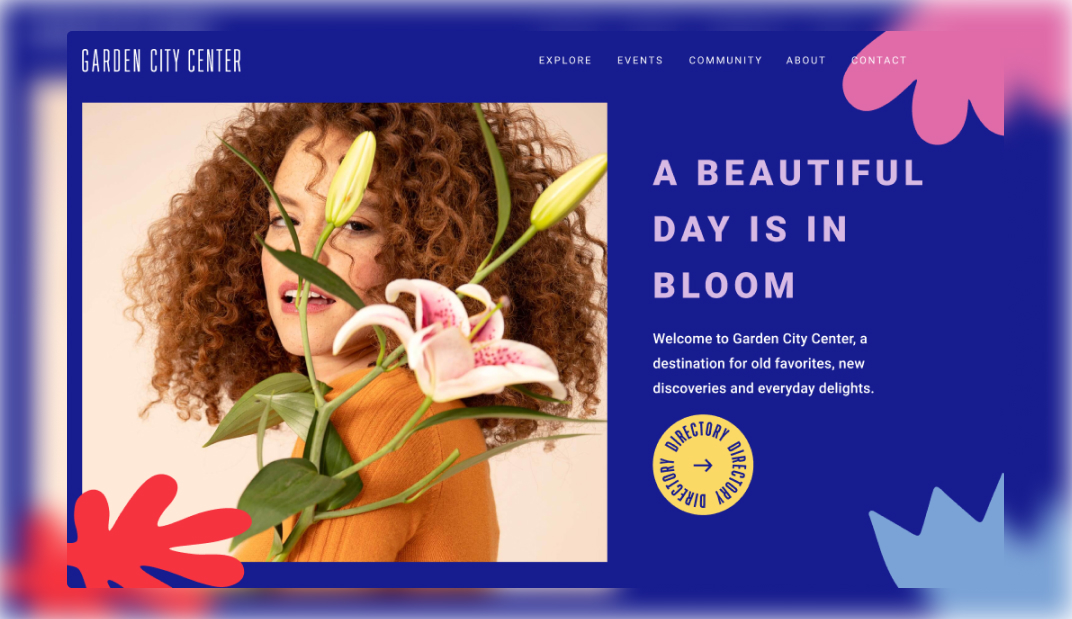Click the yellow lily bud at top of photo
Screen dimensions: 1072x619
click(351, 178)
